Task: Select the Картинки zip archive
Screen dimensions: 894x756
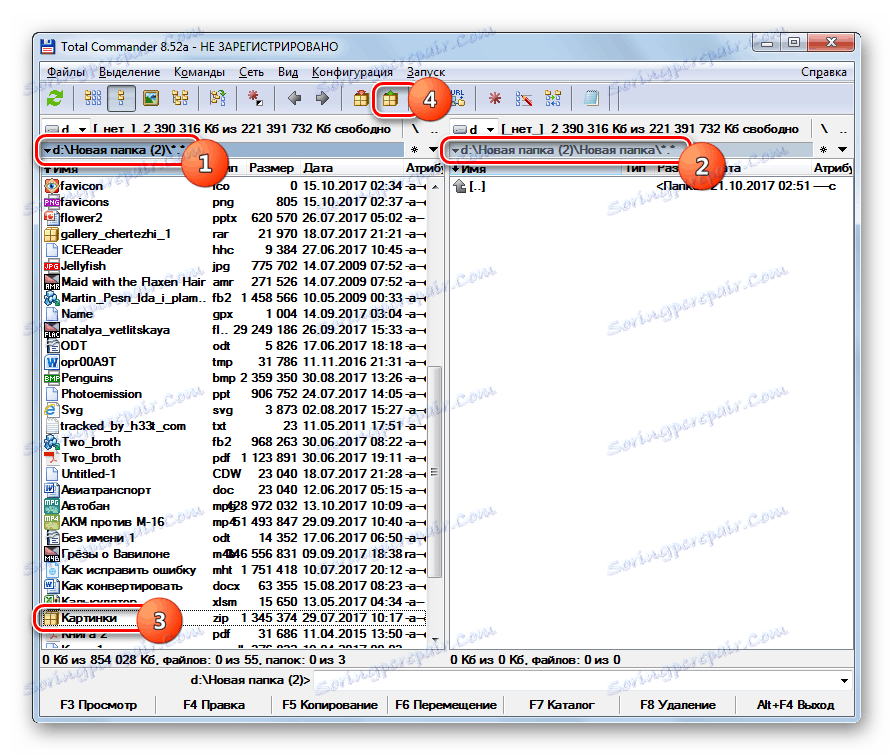Action: [234, 618]
